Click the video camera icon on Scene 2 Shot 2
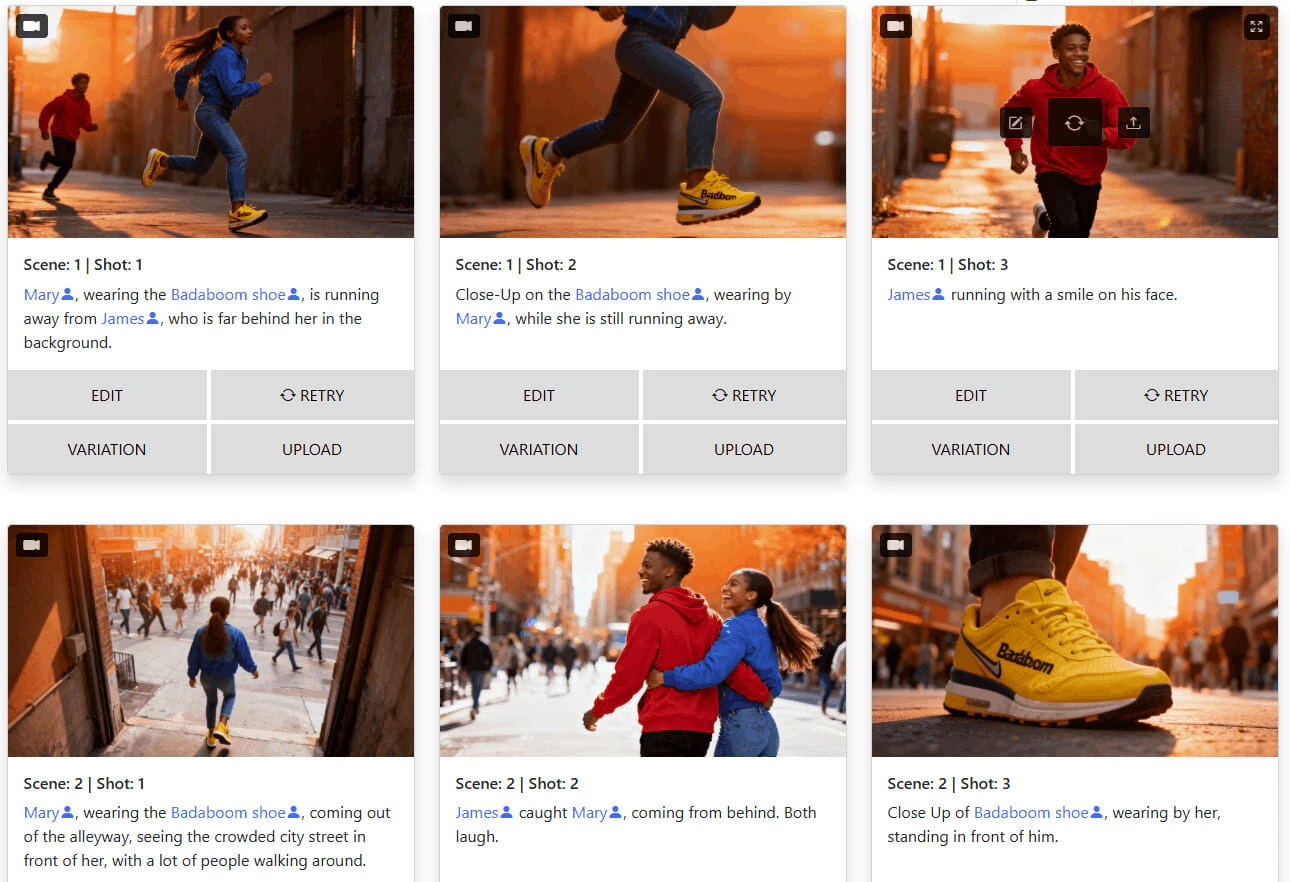Viewport: 1290px width, 882px height. pyautogui.click(x=463, y=544)
